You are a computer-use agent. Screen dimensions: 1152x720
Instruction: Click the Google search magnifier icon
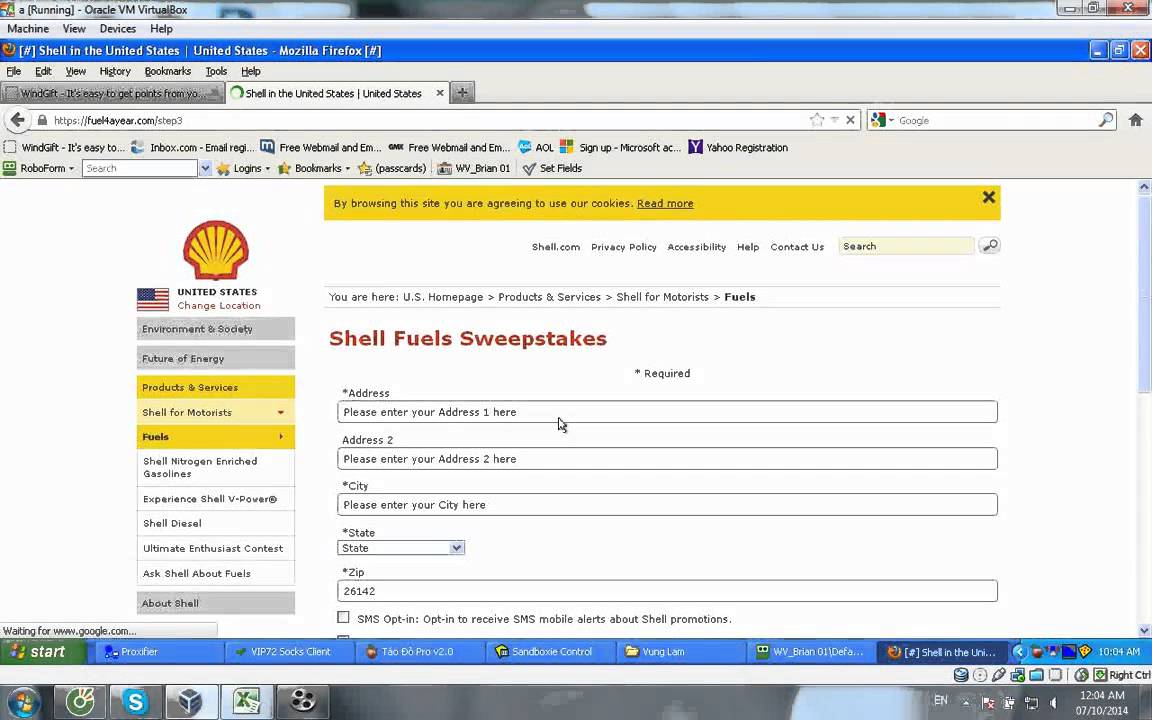[1106, 120]
